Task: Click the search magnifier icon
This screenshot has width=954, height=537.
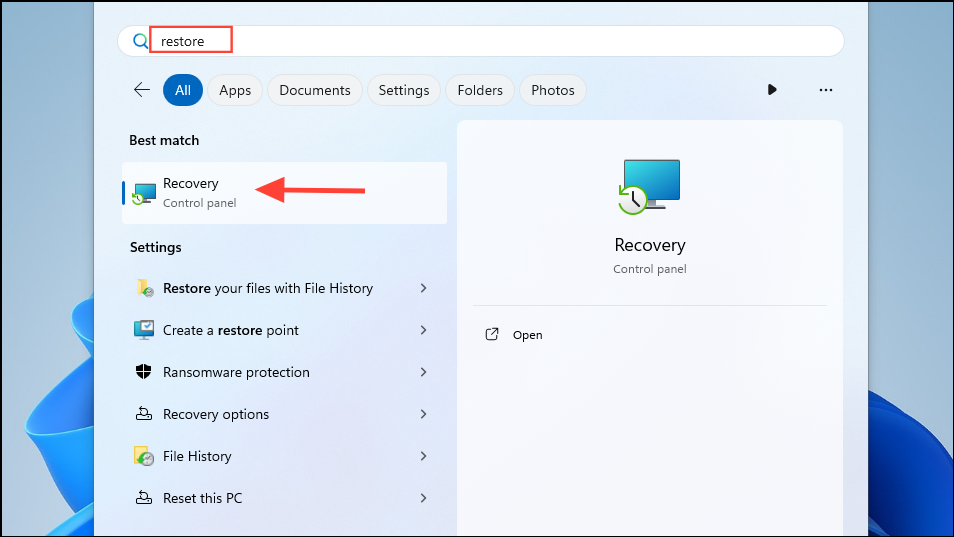Action: point(141,41)
